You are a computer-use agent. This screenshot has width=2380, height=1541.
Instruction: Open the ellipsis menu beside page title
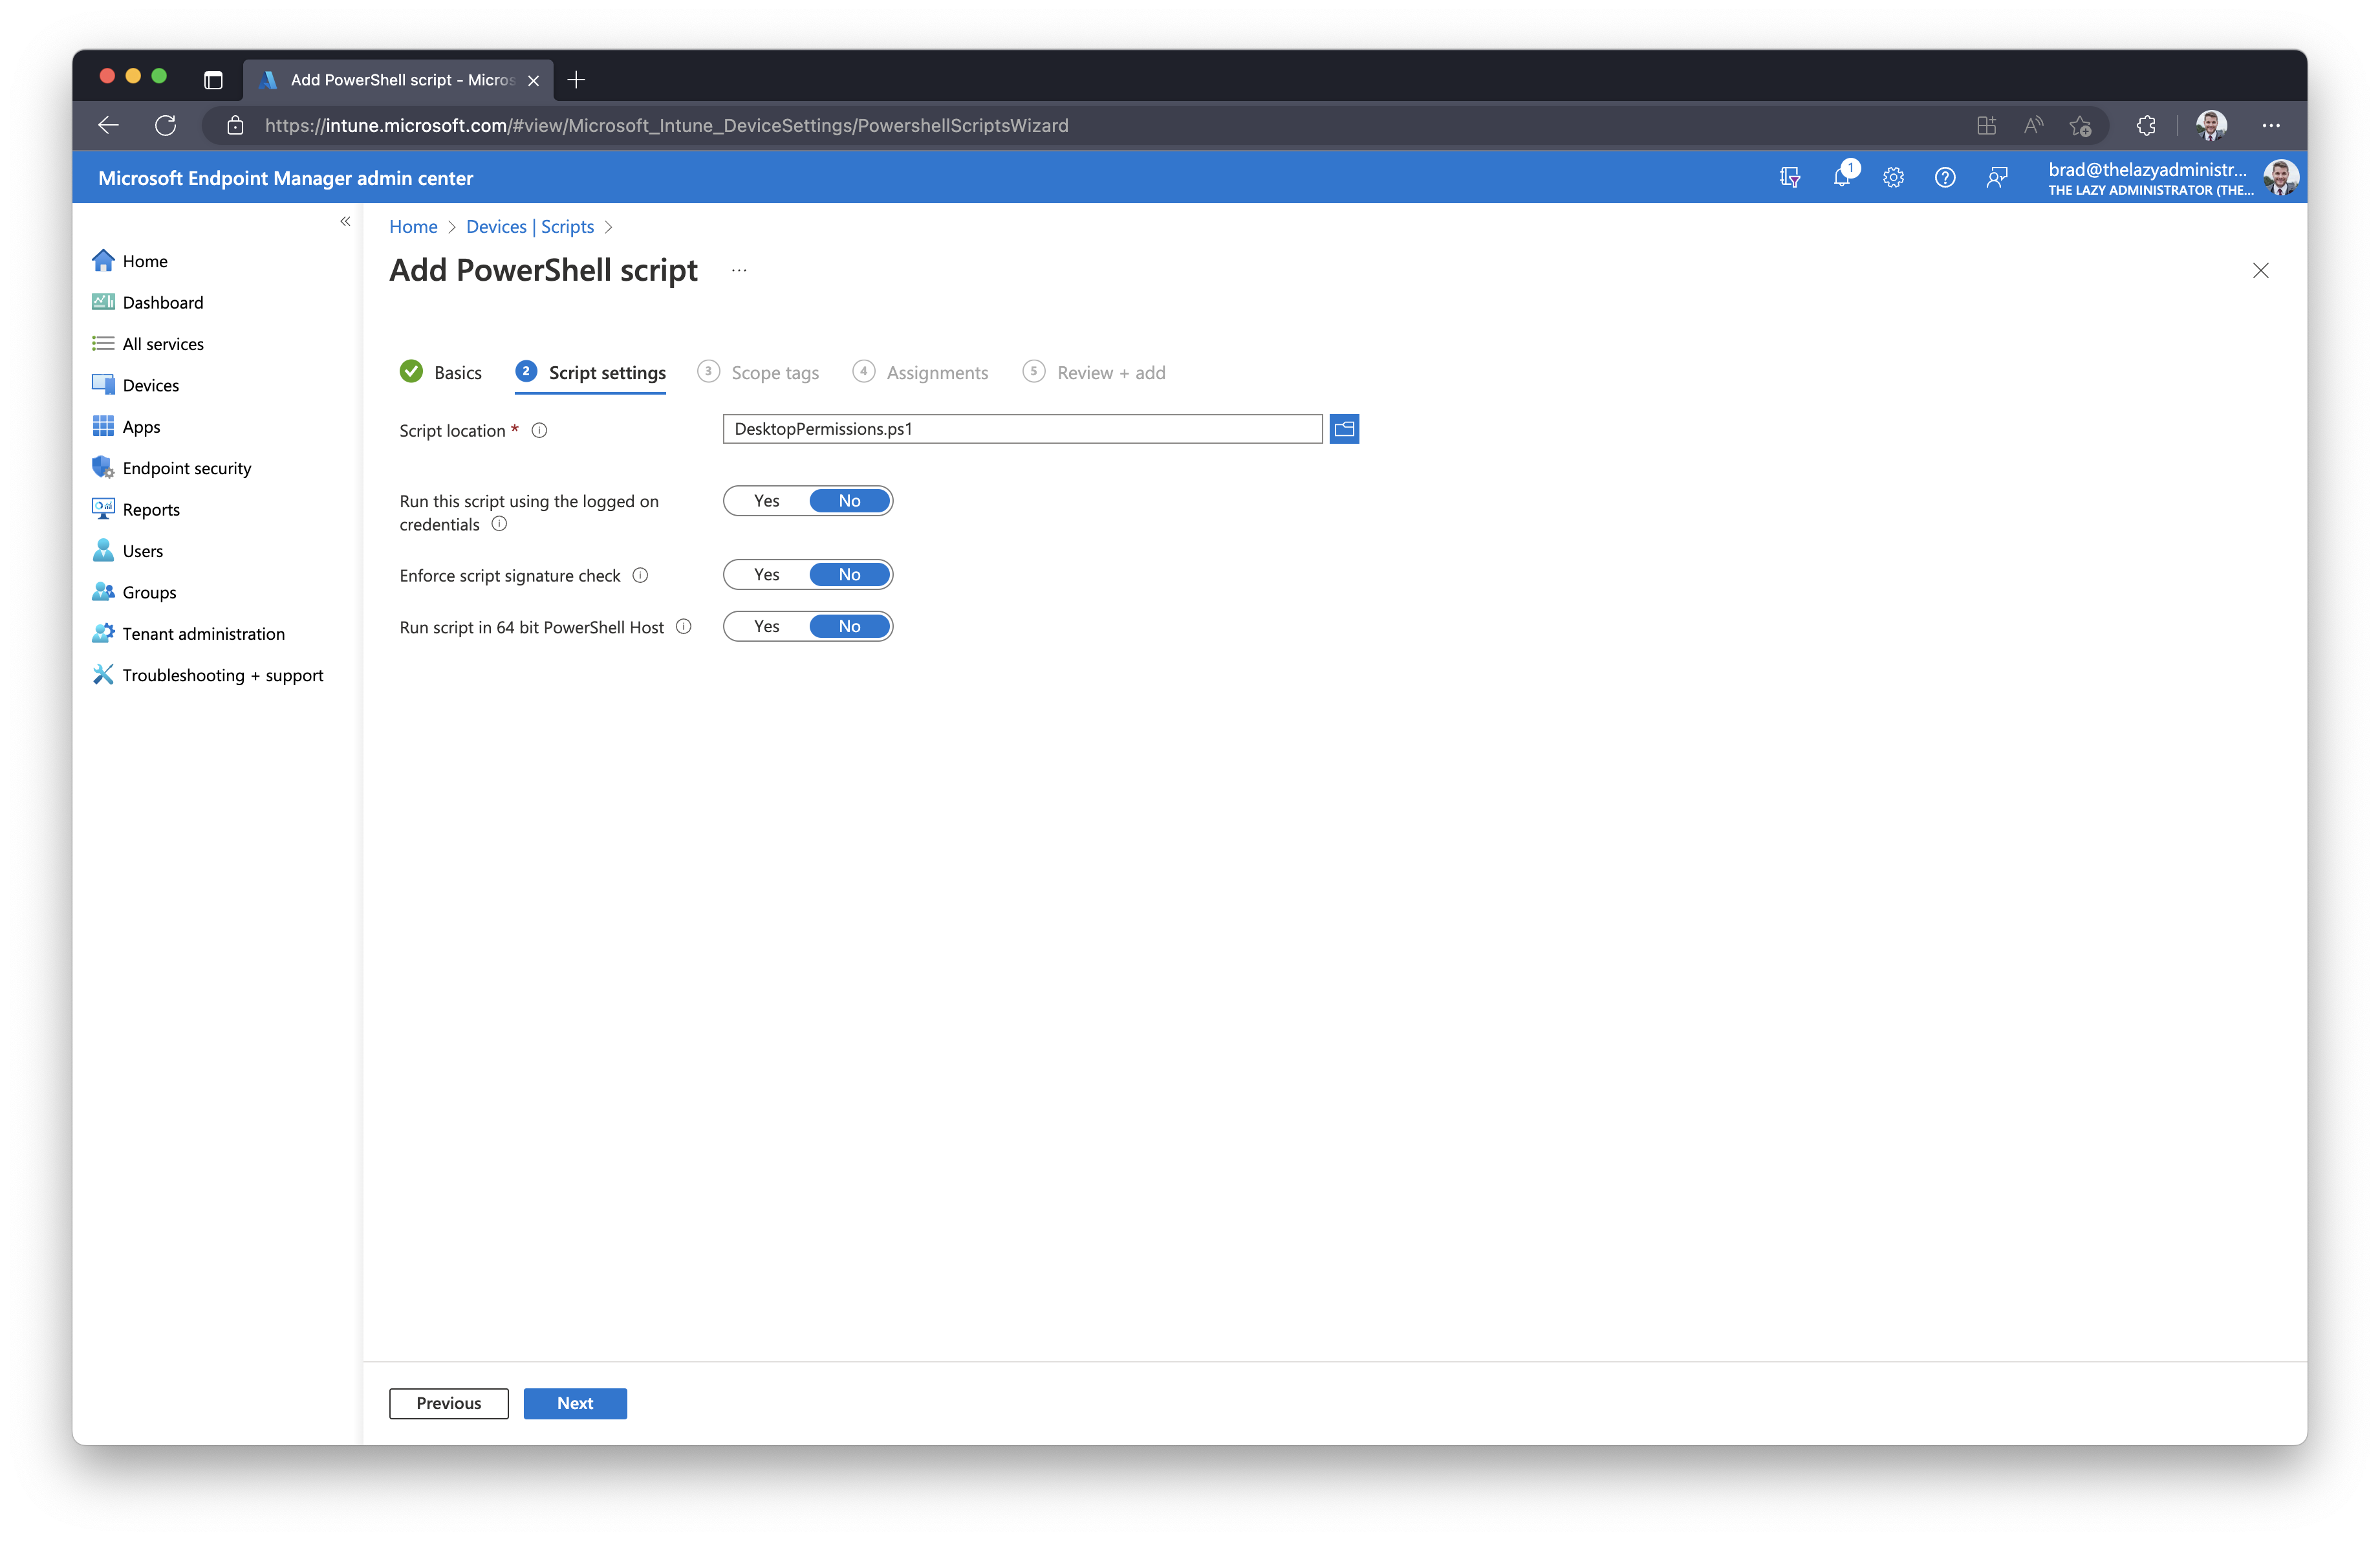739,270
